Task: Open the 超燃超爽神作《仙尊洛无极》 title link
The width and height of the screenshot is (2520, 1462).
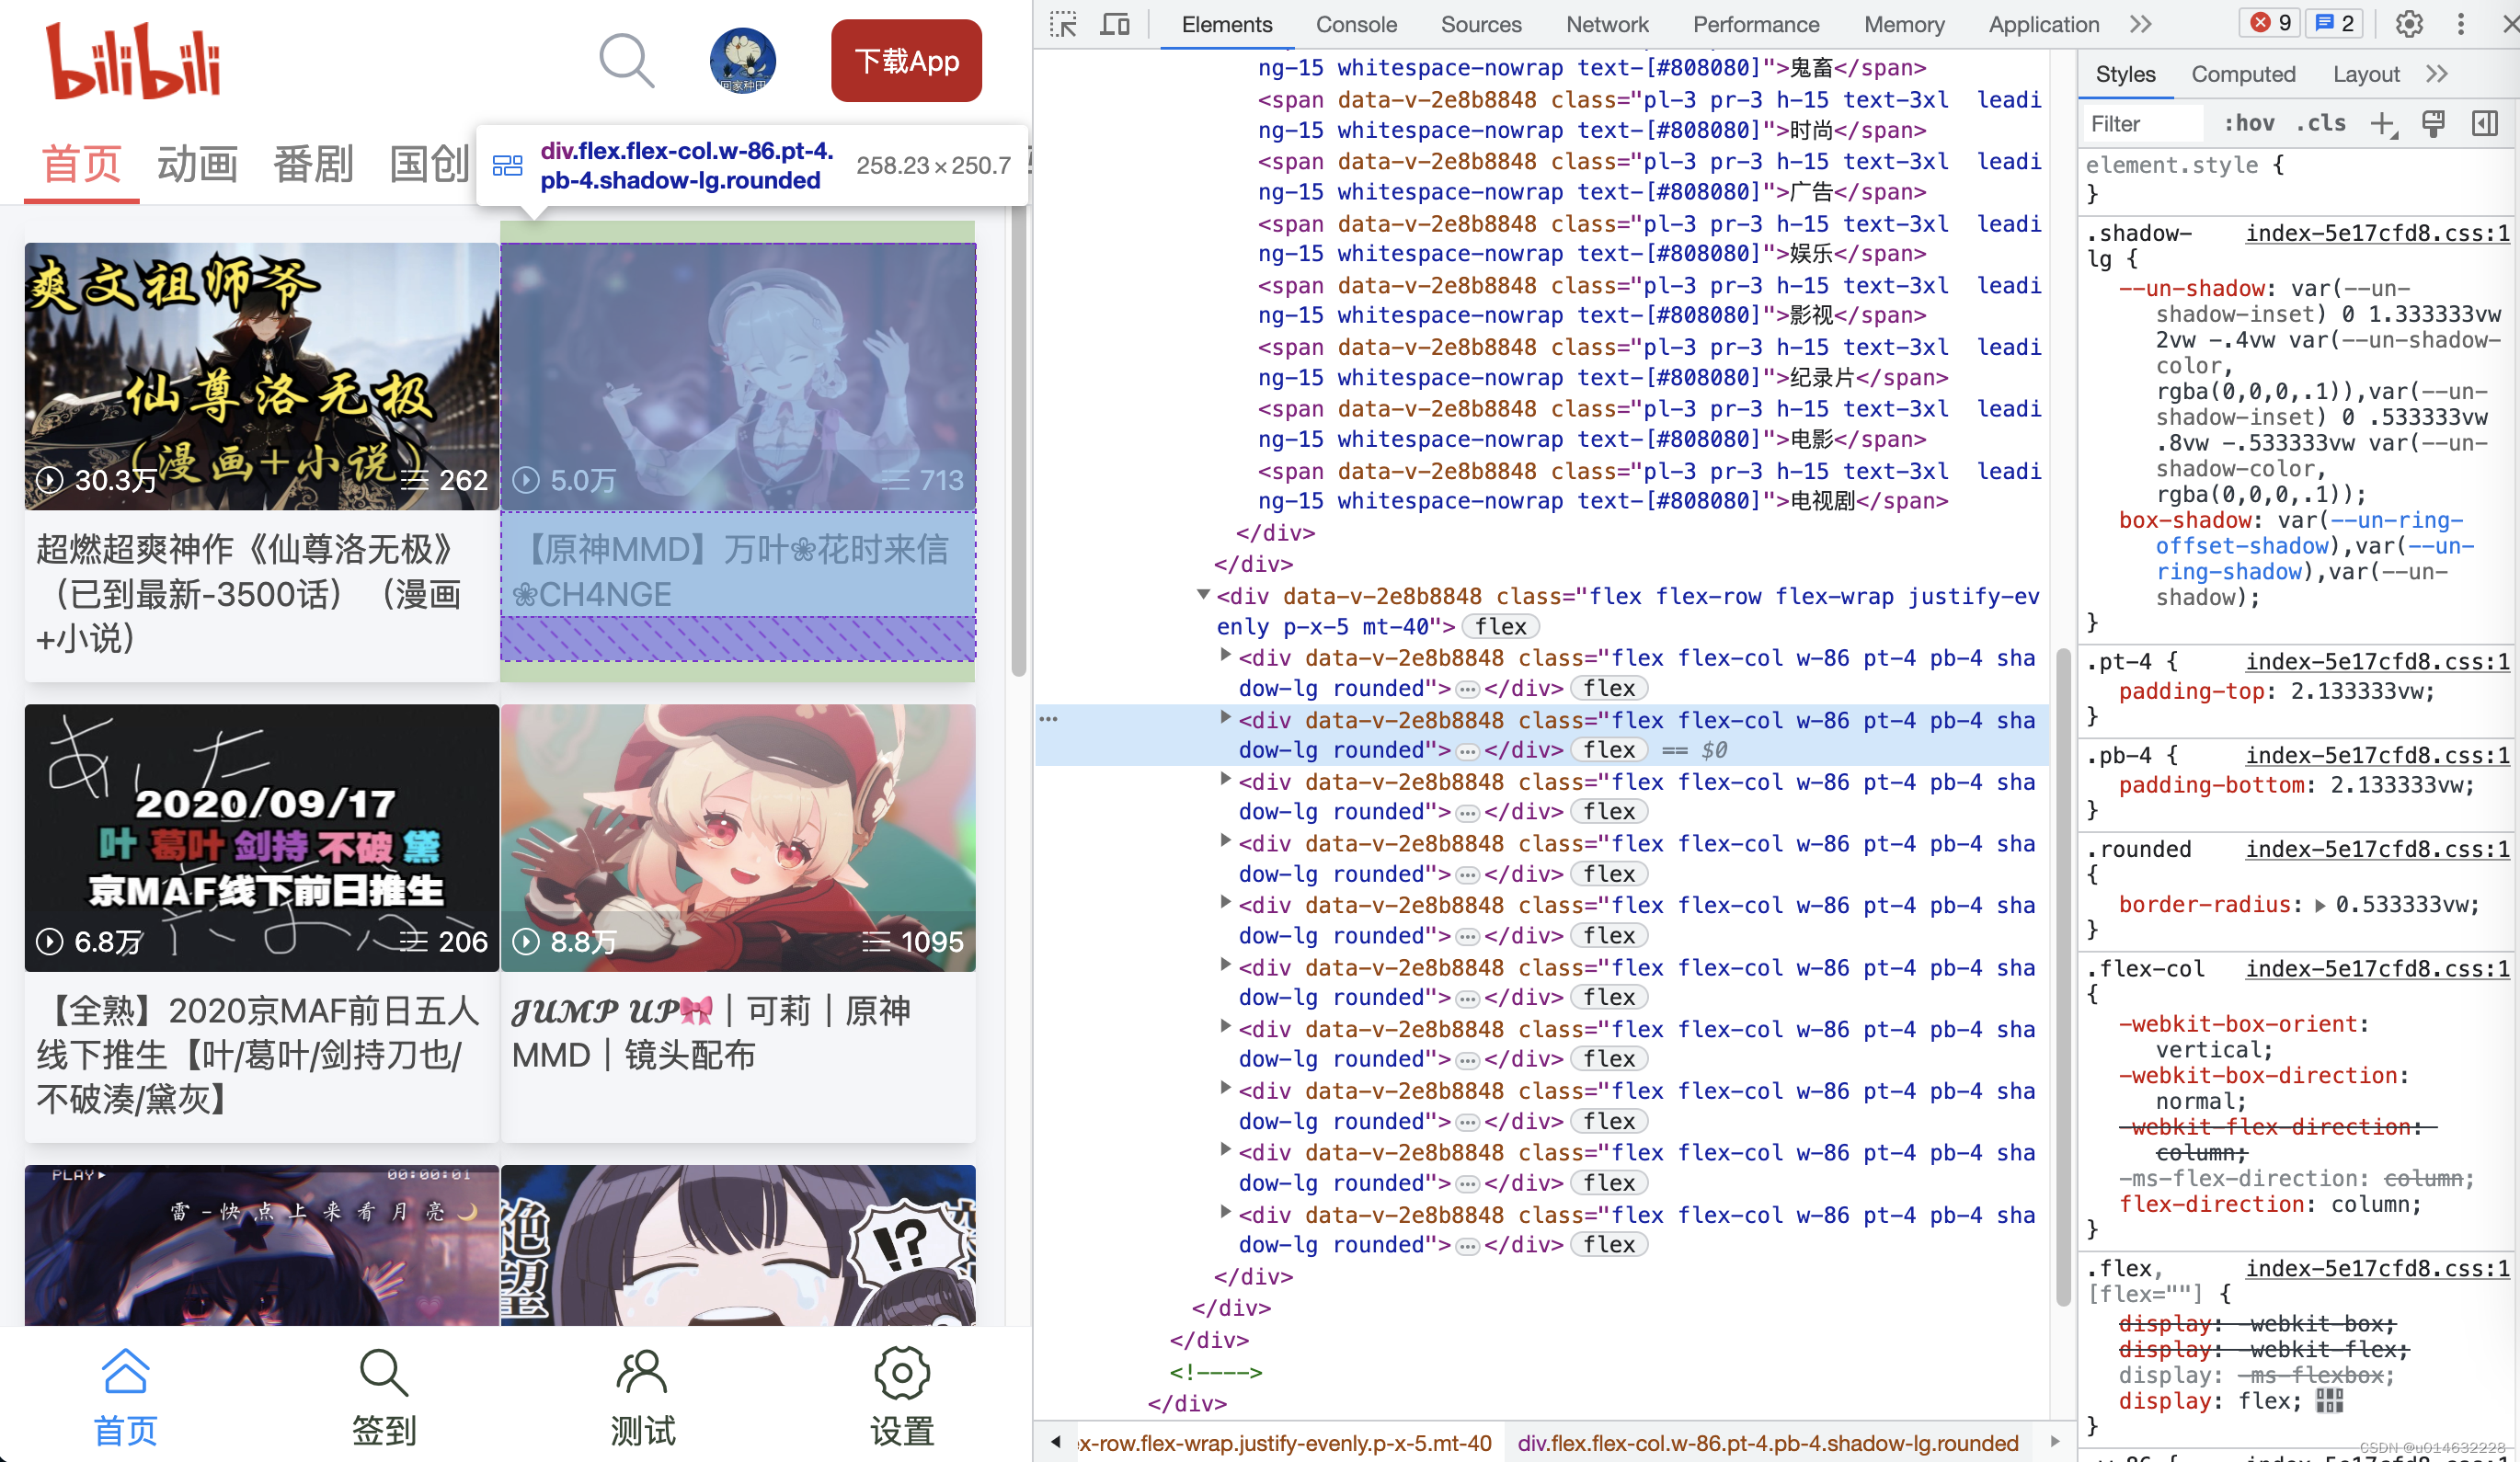Action: (x=250, y=594)
